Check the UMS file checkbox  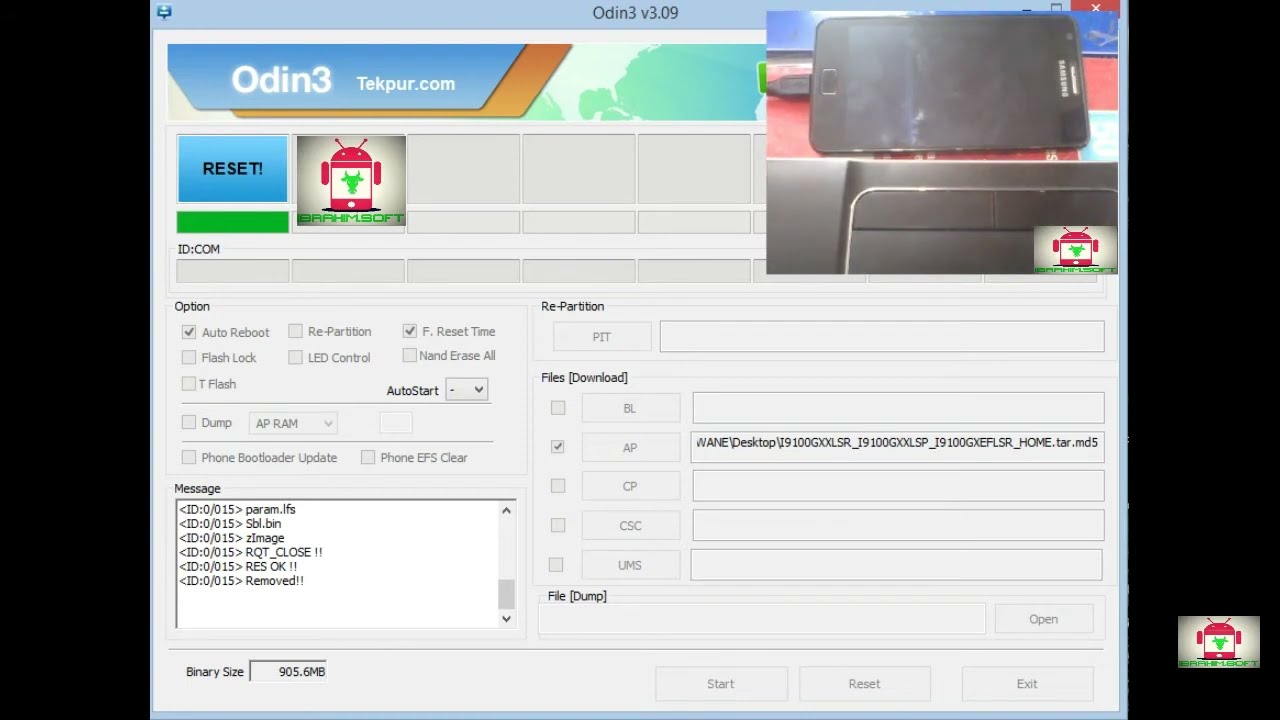(x=556, y=565)
